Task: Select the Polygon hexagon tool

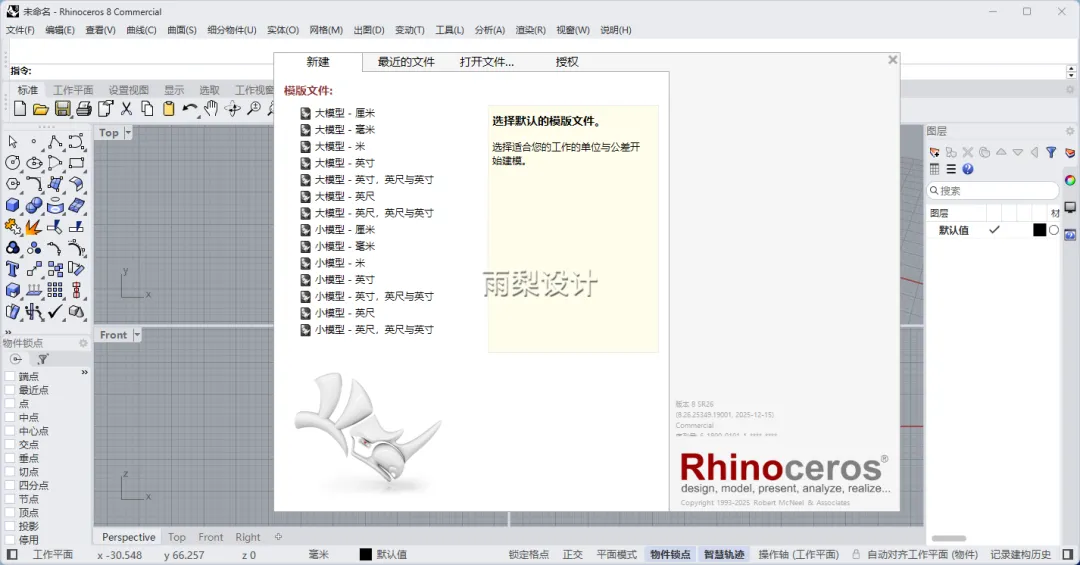Action: click(12, 184)
